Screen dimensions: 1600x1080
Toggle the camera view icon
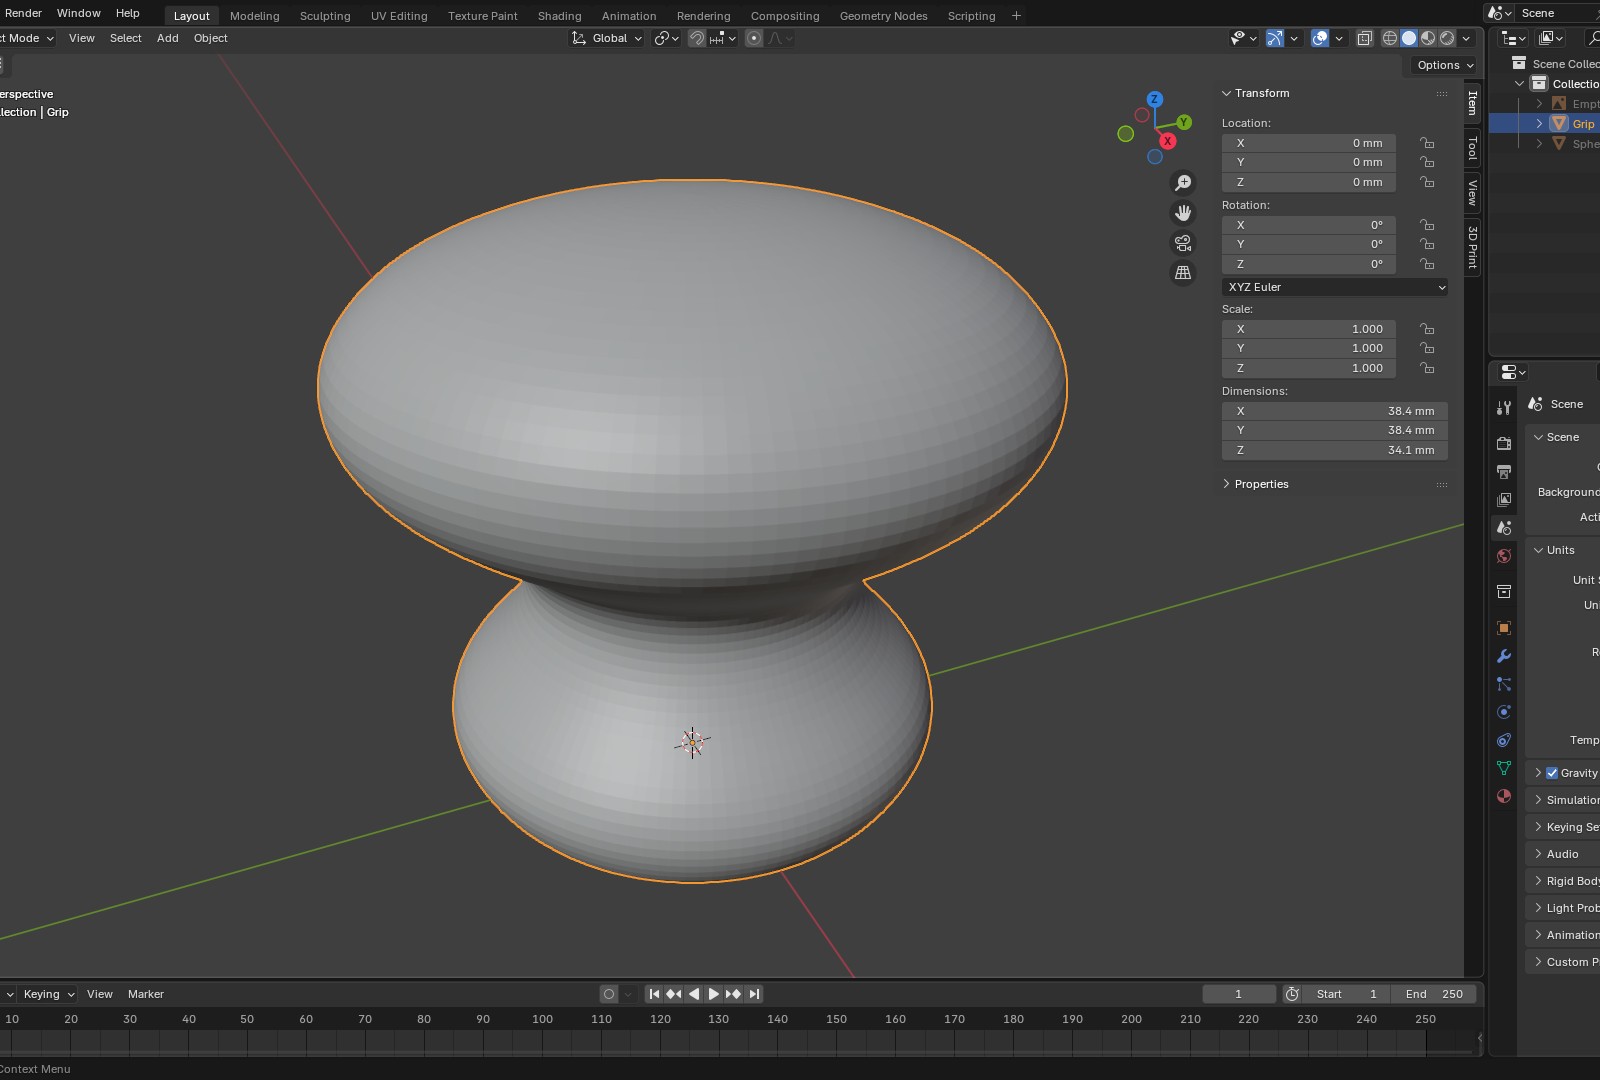1183,243
